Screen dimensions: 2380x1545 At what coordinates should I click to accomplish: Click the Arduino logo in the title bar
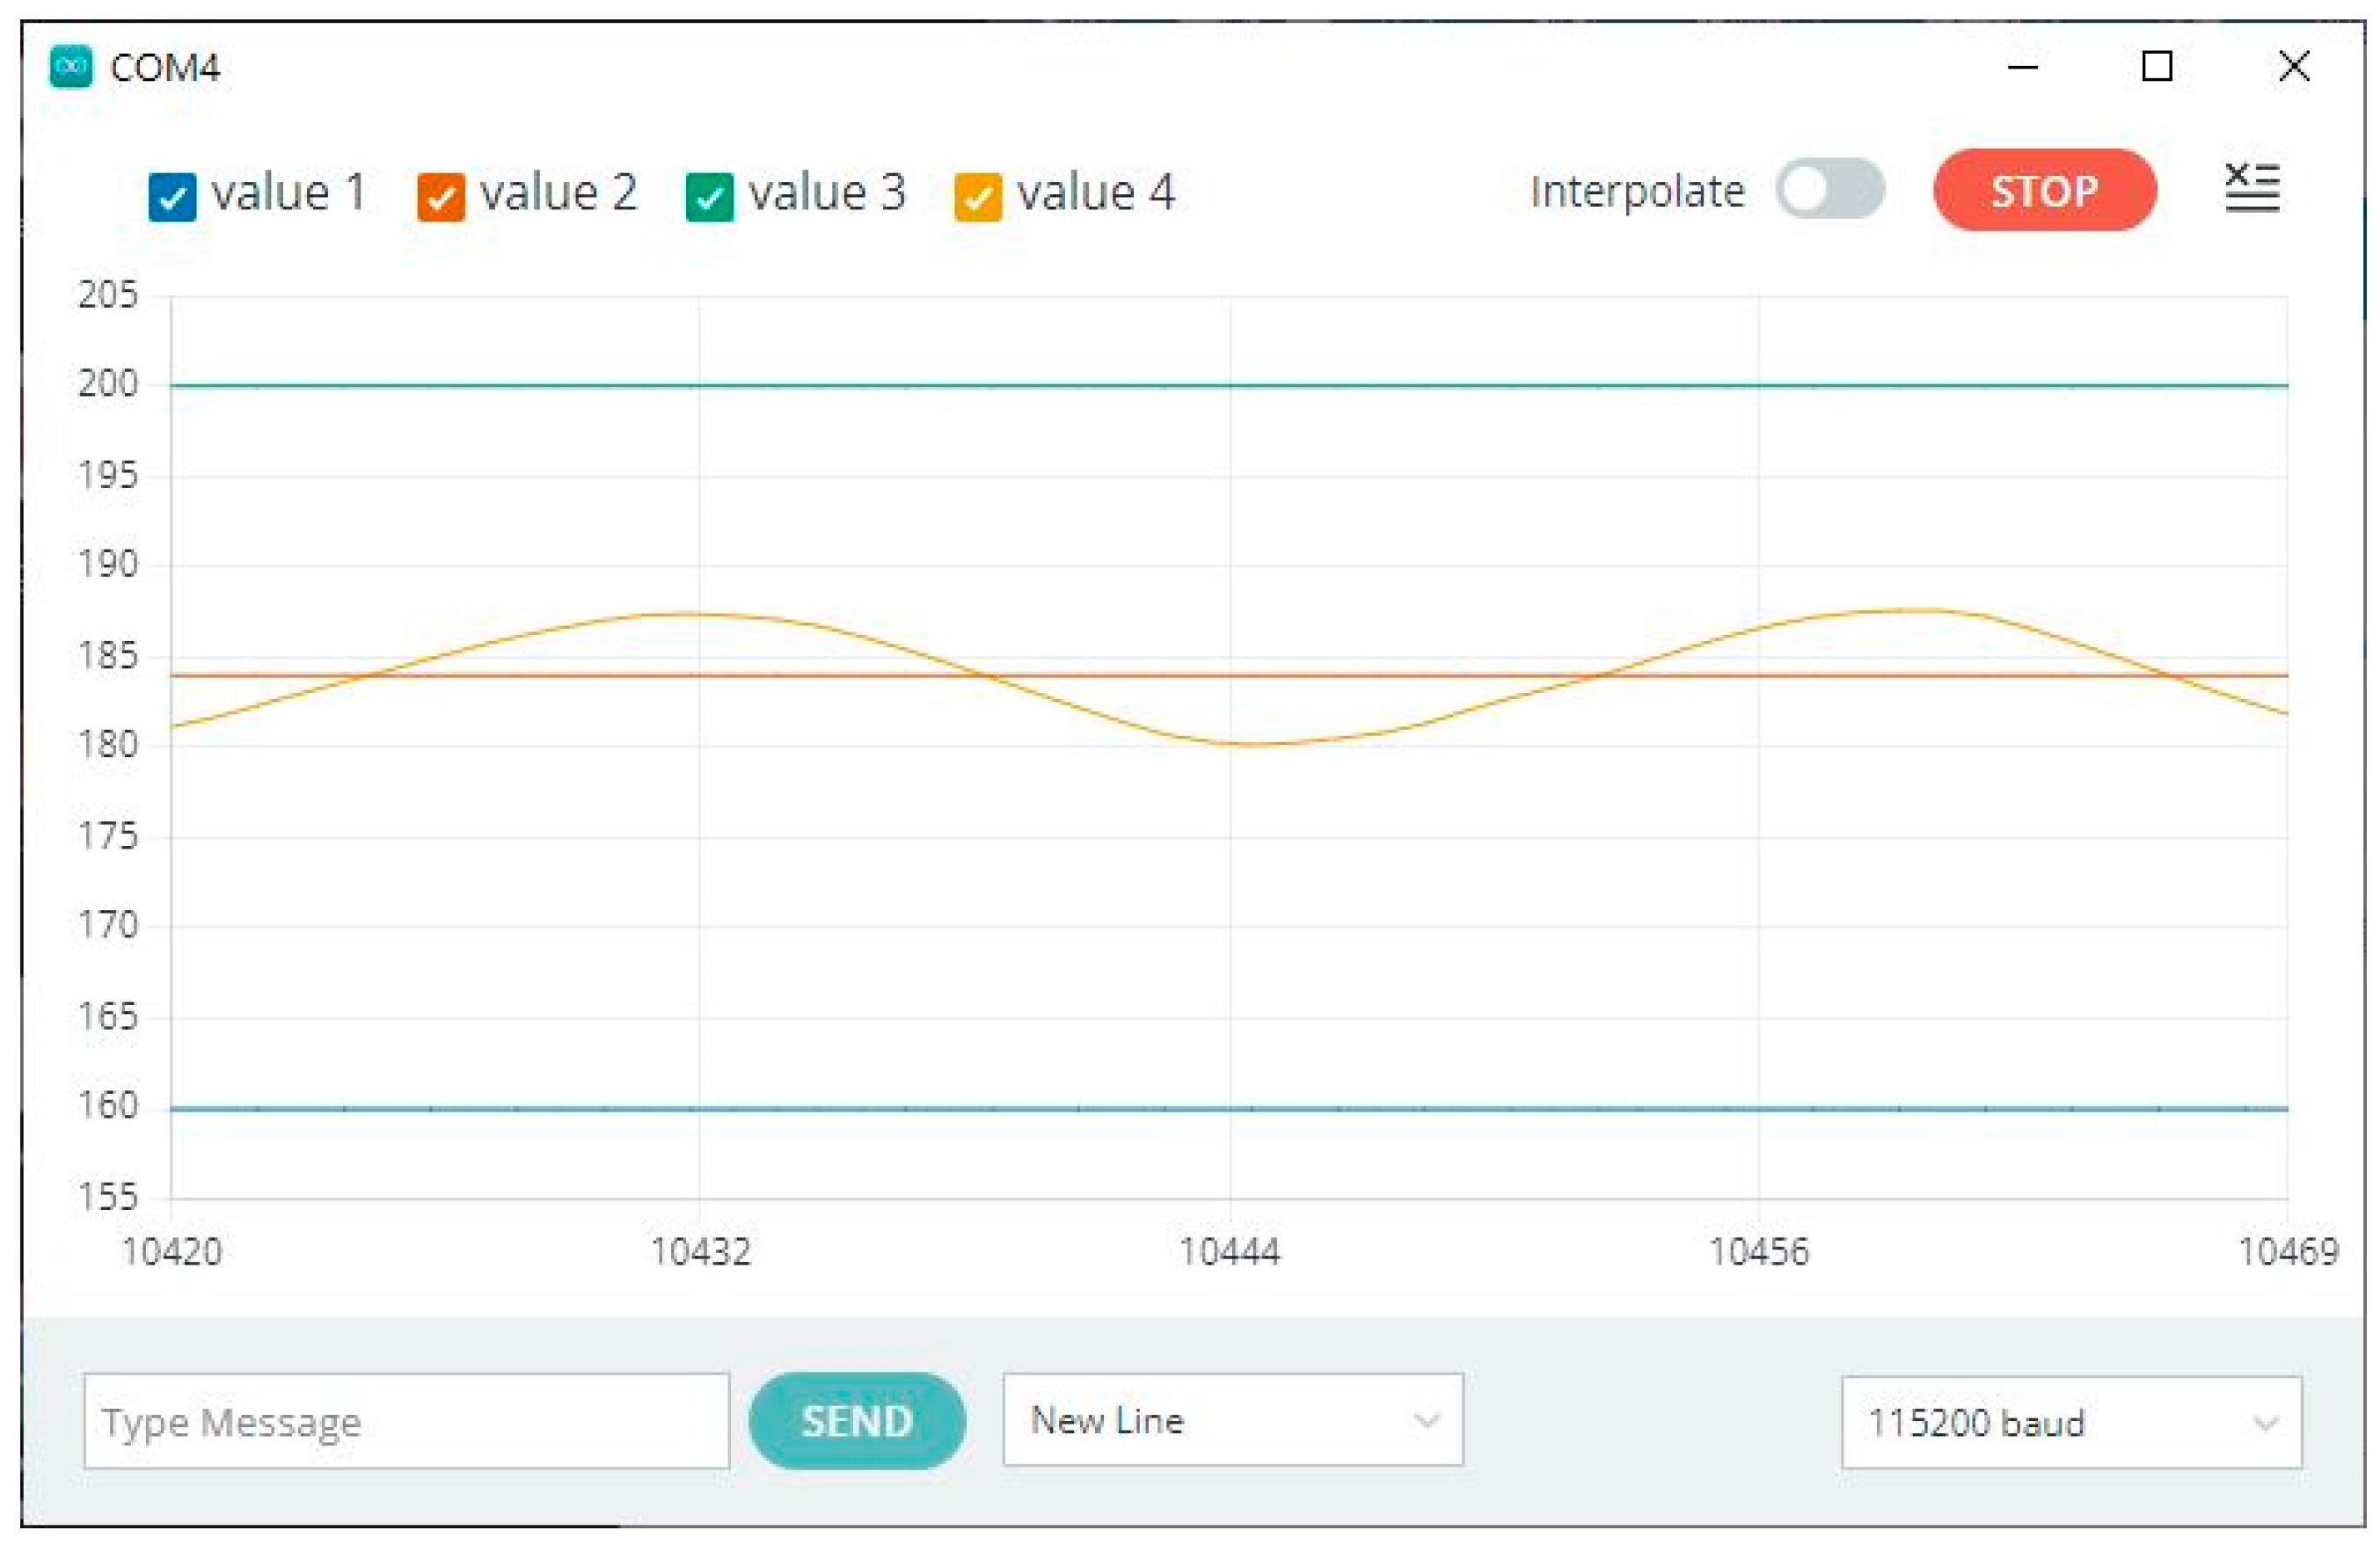[x=71, y=67]
